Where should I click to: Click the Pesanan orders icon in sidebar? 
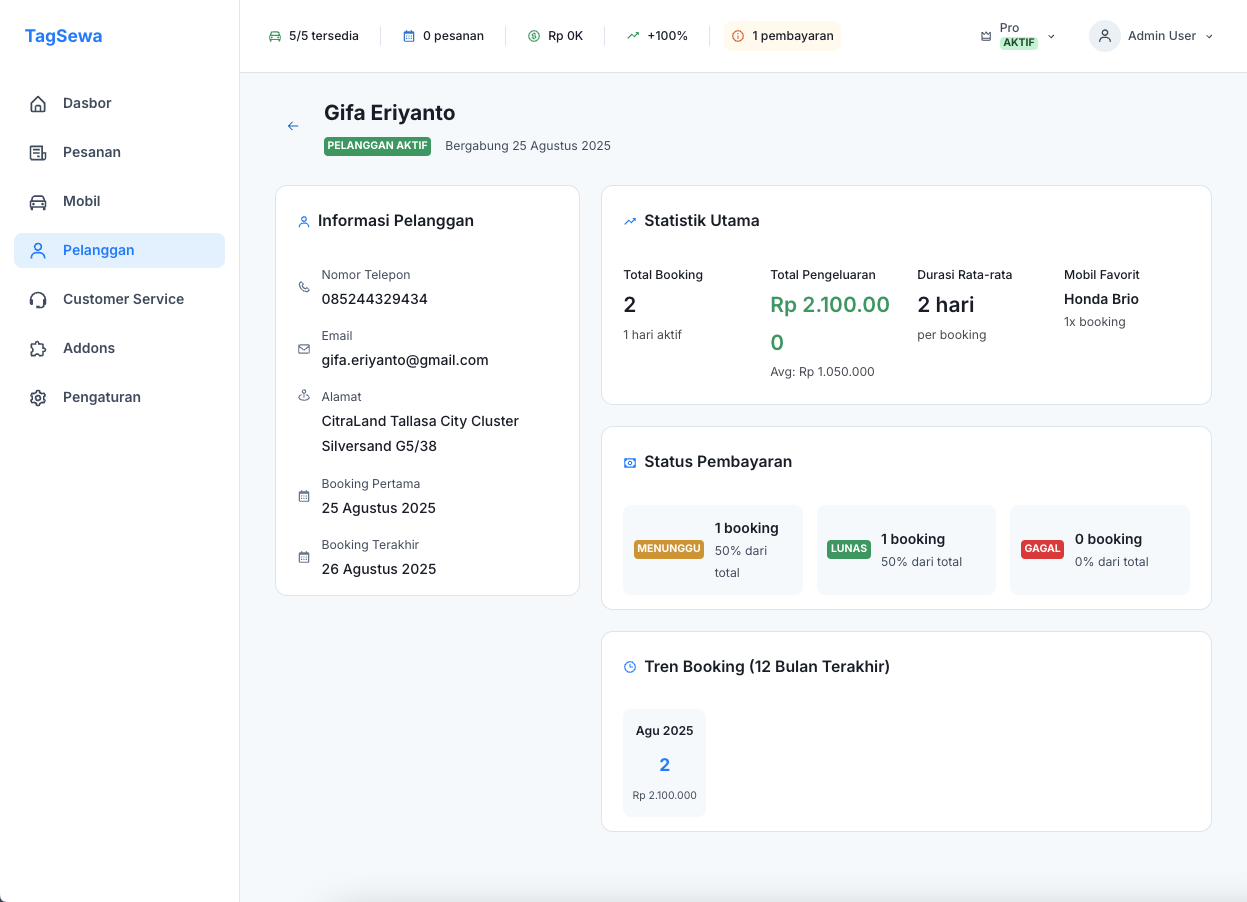[x=38, y=153]
